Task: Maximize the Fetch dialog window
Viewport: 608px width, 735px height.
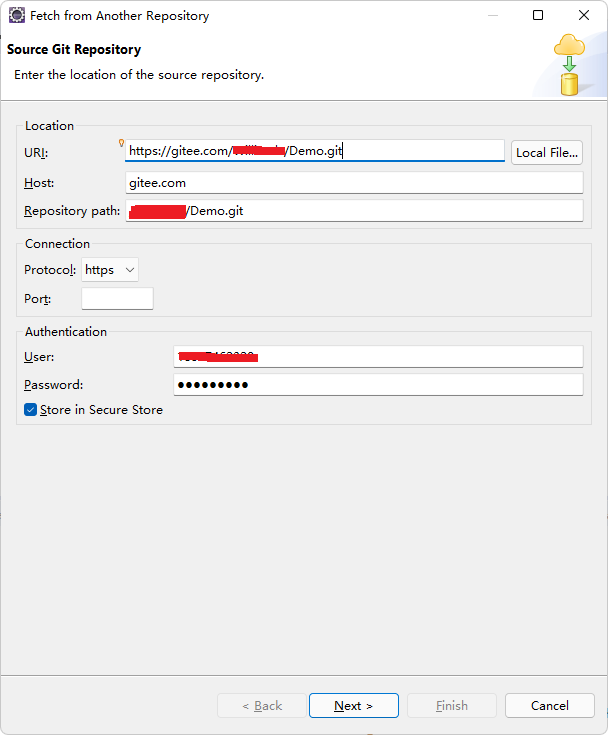Action: click(x=538, y=15)
